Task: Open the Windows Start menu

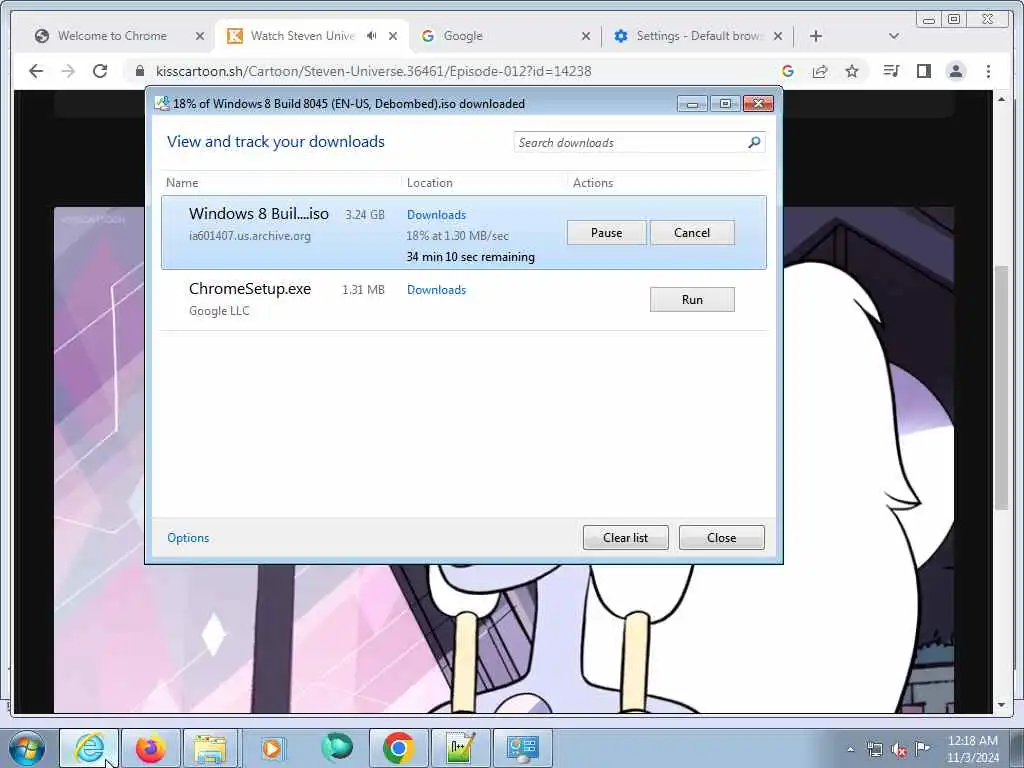Action: click(27, 748)
